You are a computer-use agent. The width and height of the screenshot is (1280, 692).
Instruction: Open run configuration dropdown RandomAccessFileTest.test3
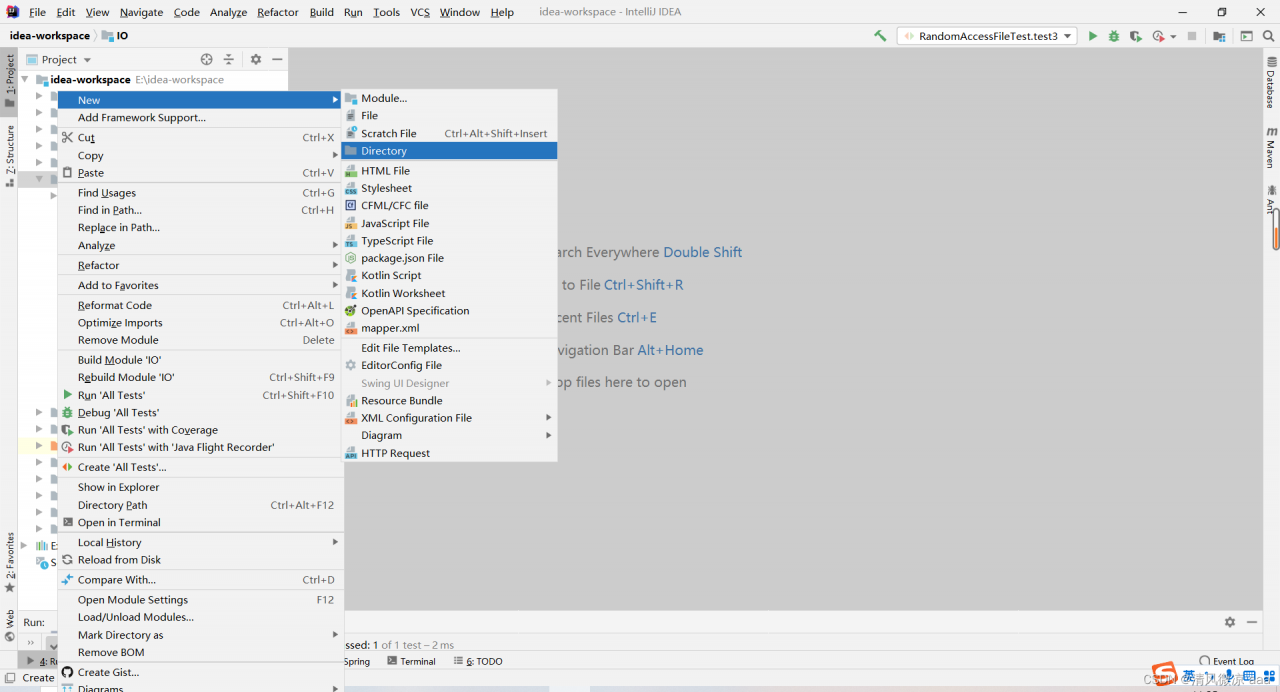[987, 36]
